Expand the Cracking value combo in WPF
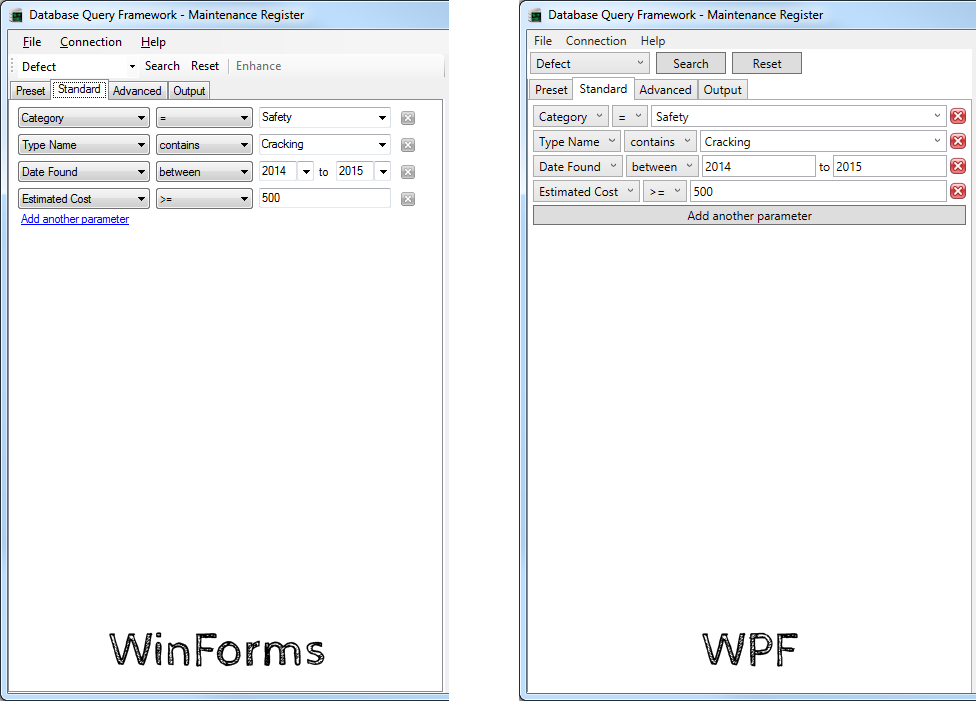The width and height of the screenshot is (976, 701). point(937,141)
